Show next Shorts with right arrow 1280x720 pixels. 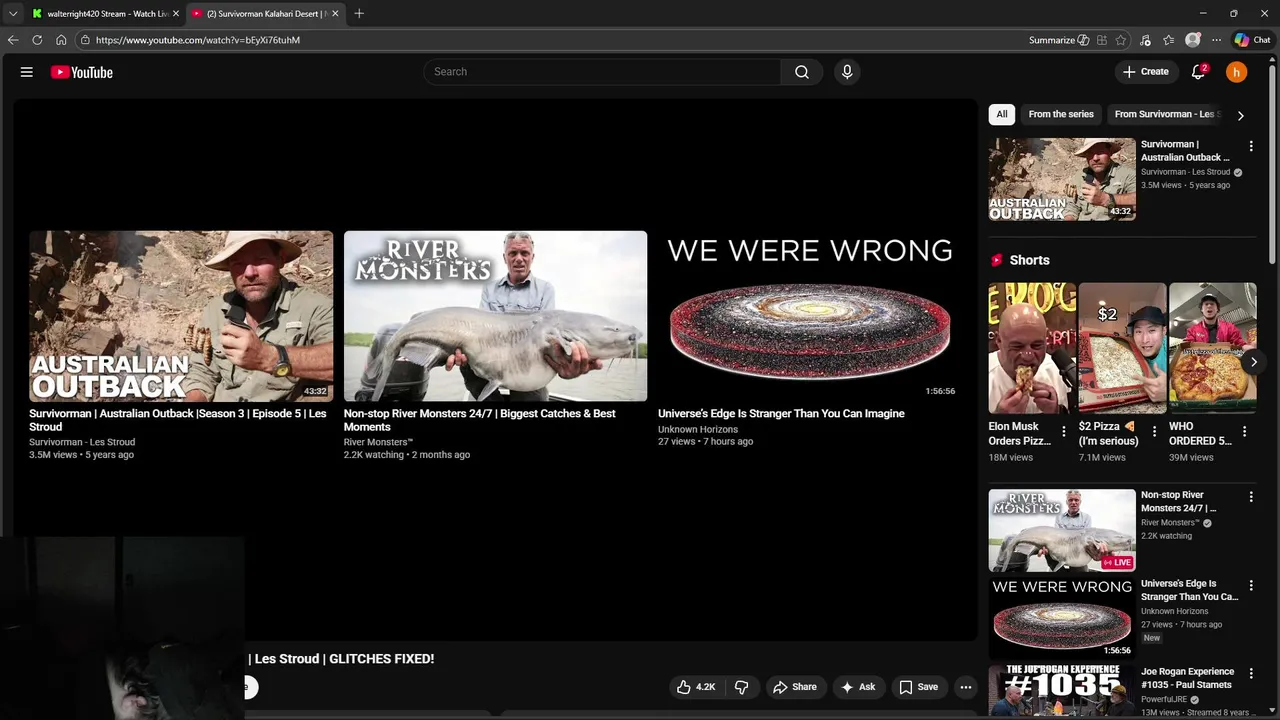pos(1253,362)
